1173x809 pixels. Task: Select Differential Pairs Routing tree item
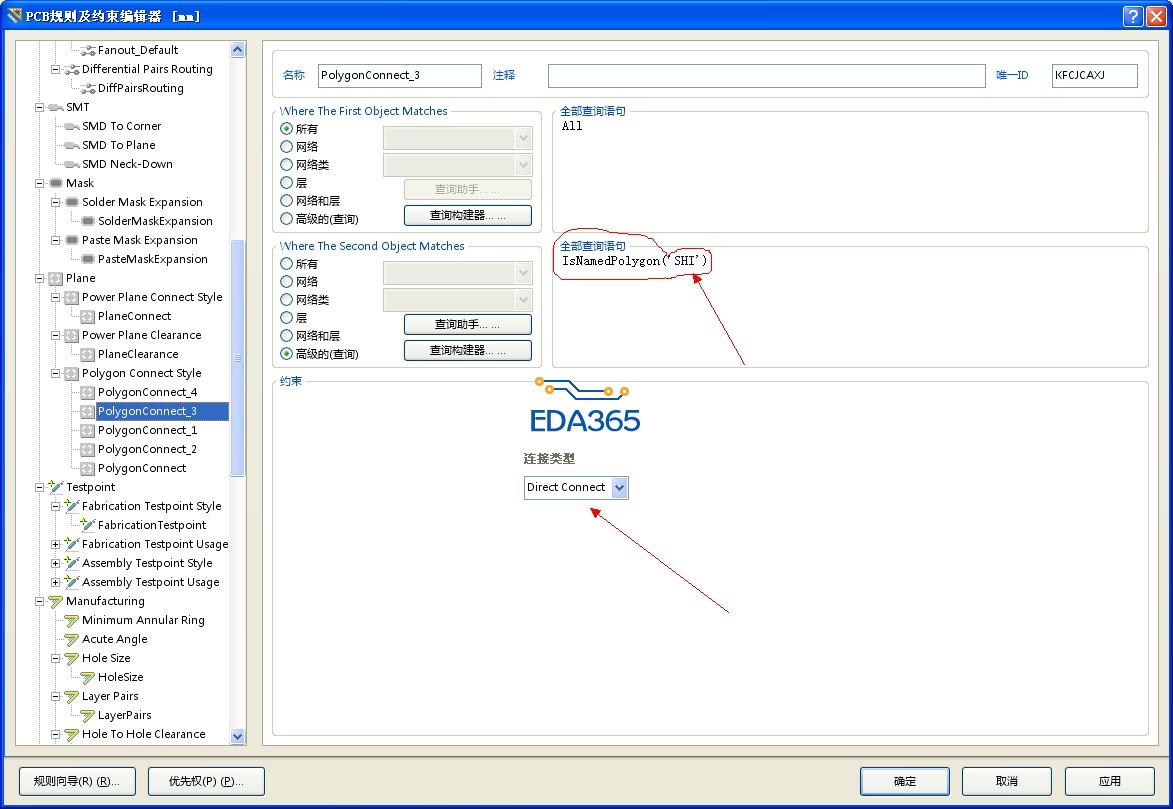coord(147,69)
